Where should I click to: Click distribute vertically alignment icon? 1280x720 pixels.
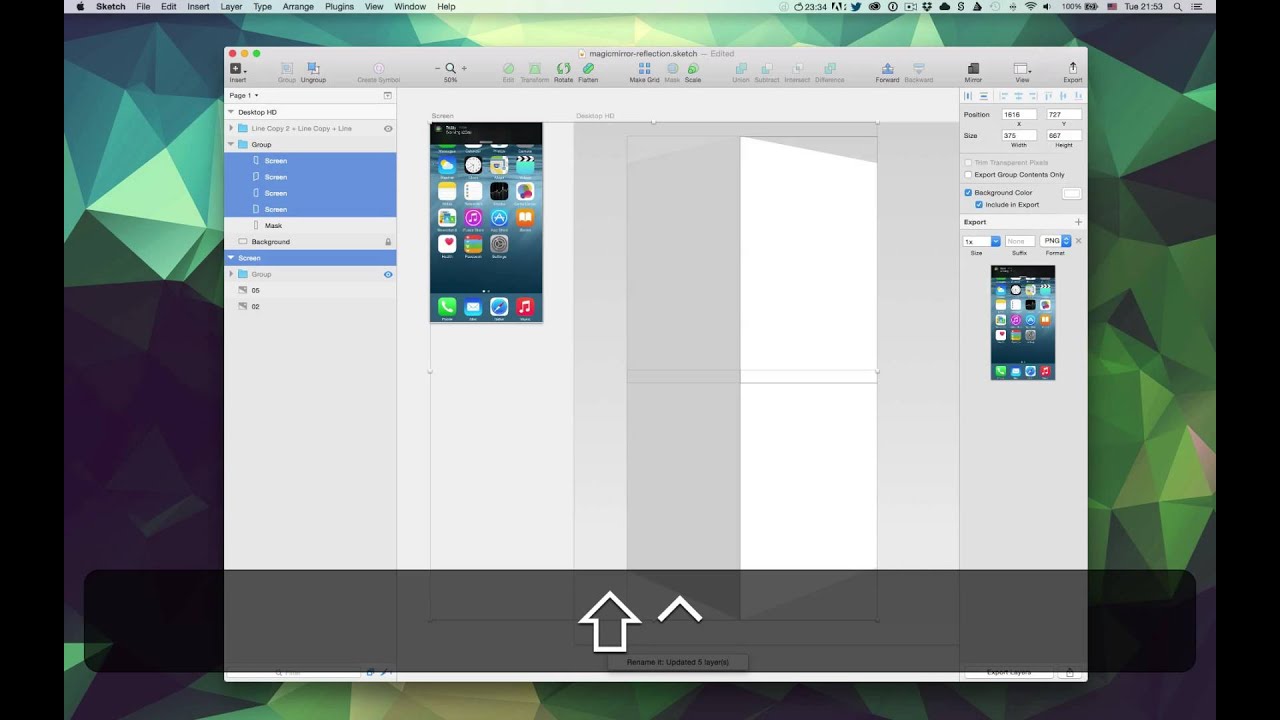983,96
